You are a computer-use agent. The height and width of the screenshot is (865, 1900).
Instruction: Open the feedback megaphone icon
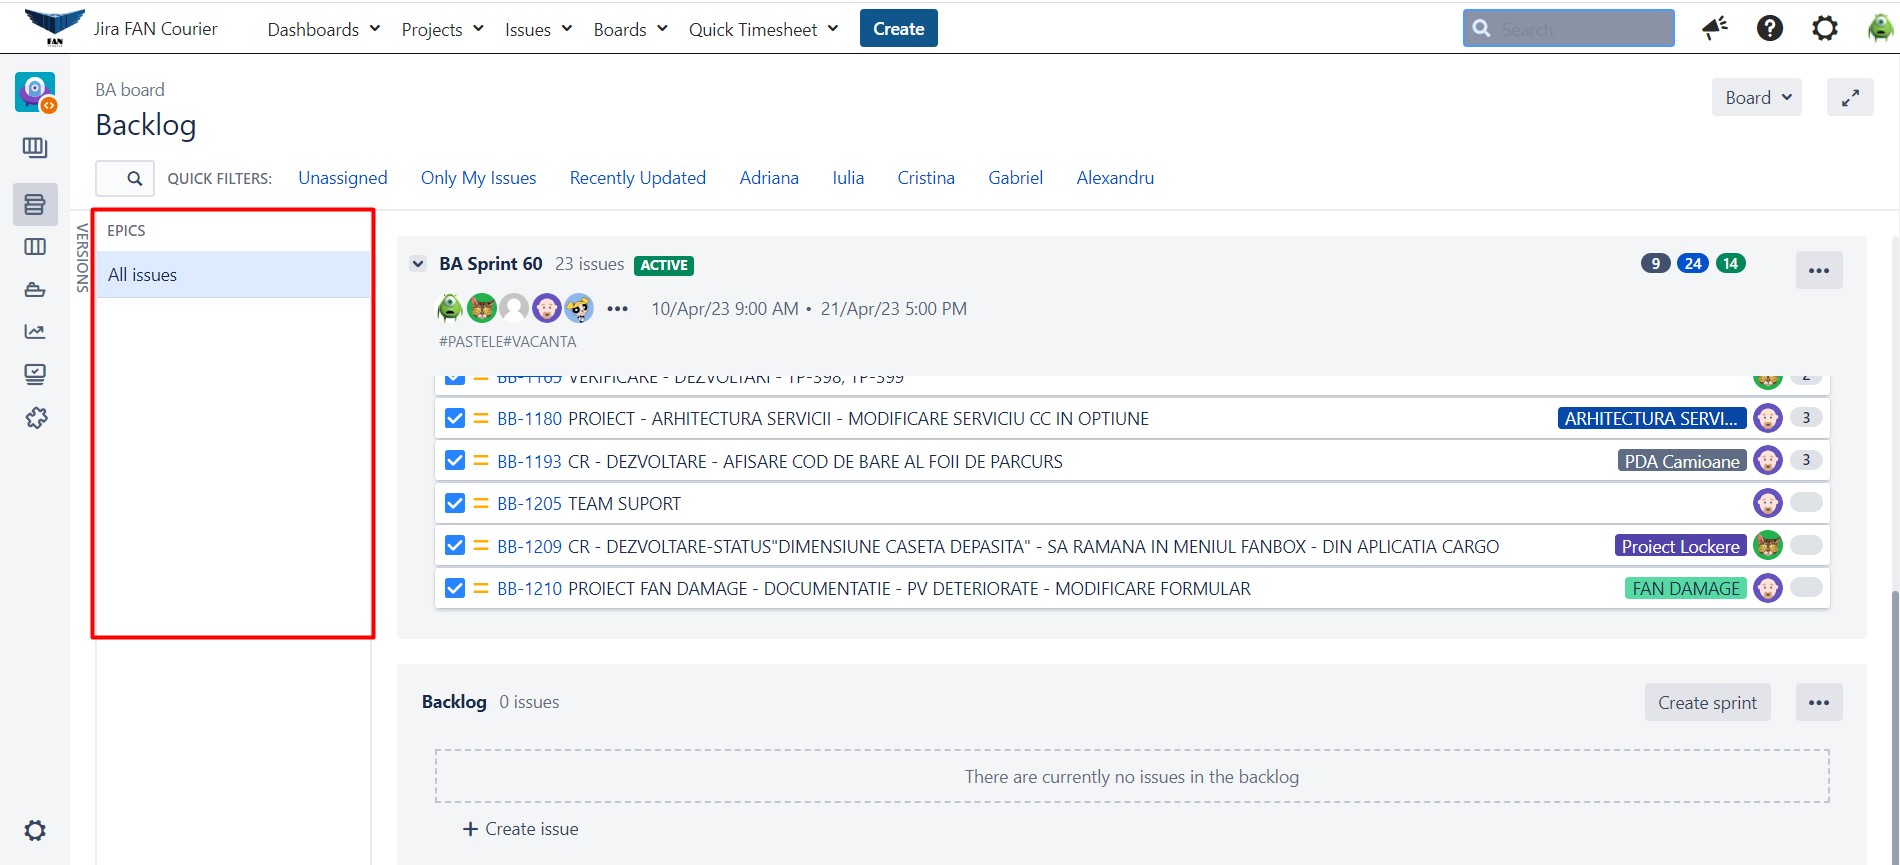coord(1715,28)
